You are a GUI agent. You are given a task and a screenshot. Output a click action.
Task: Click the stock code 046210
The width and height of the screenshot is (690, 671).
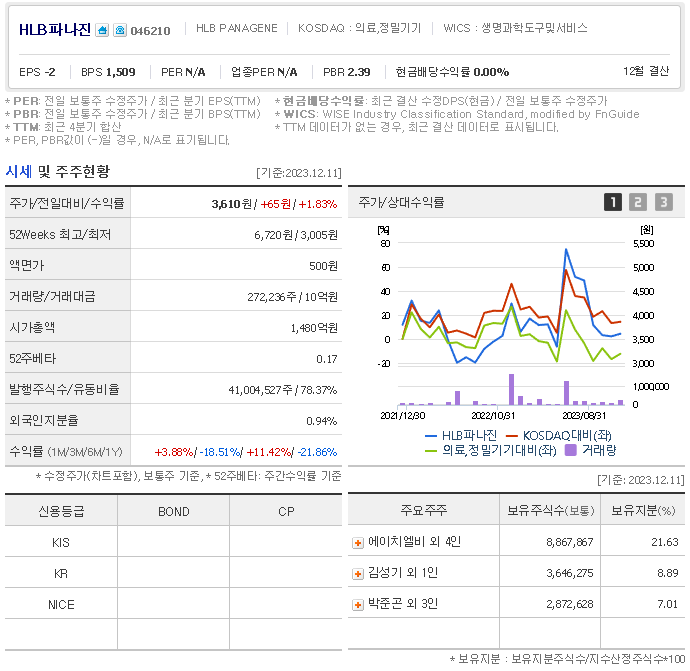click(x=150, y=31)
